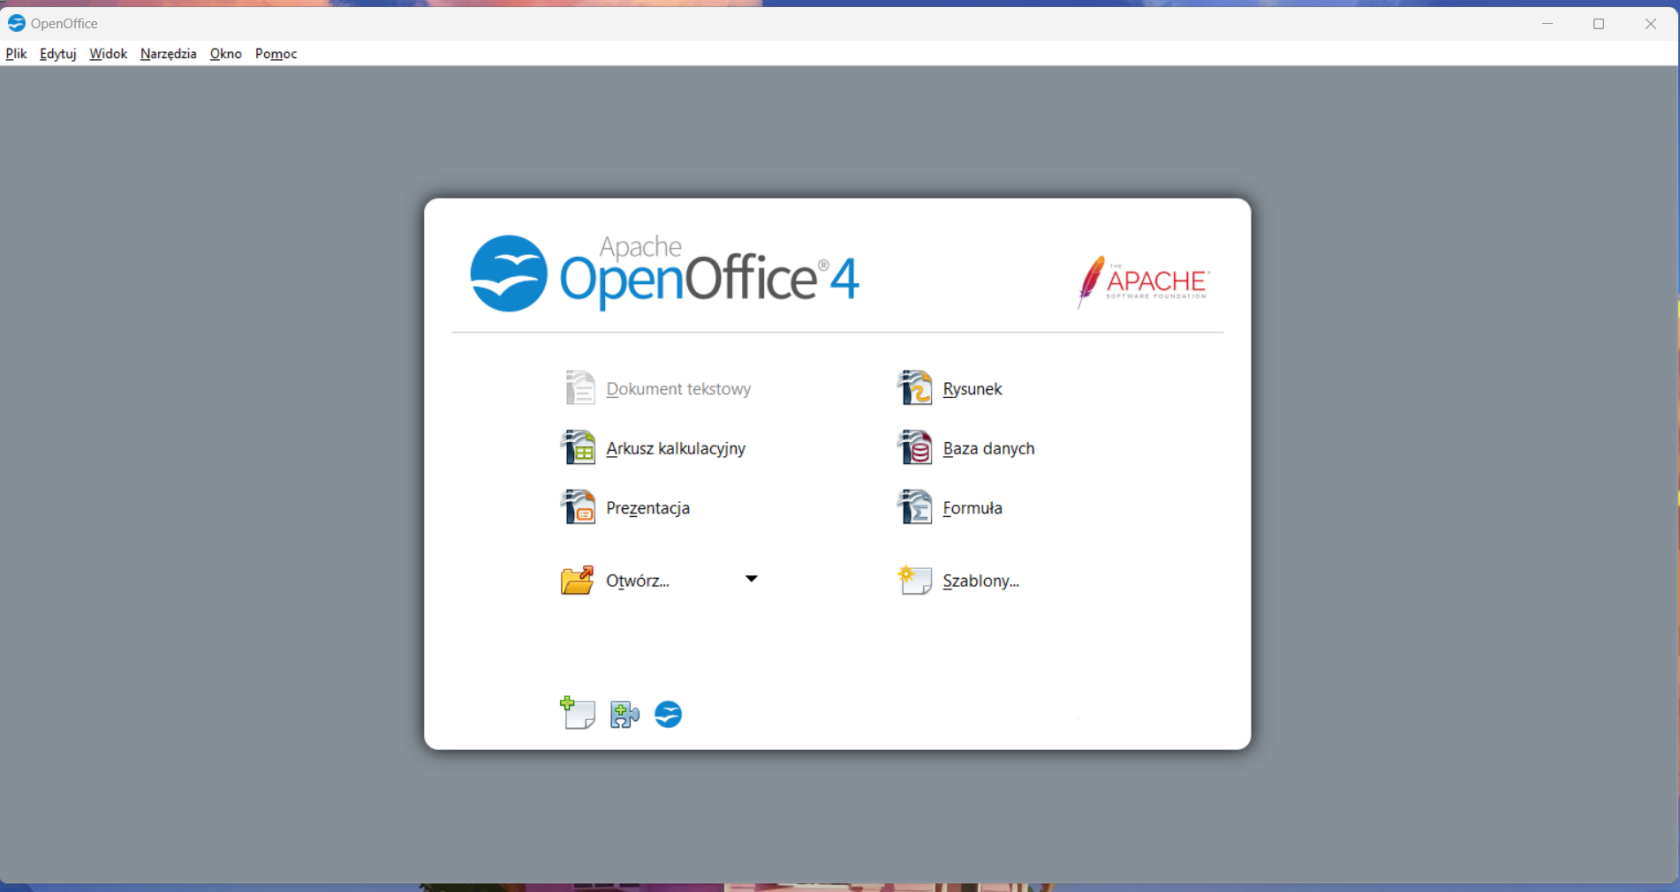Viewport: 1680px width, 892px height.
Task: Click the Rysunek drawing icon
Action: tap(915, 388)
